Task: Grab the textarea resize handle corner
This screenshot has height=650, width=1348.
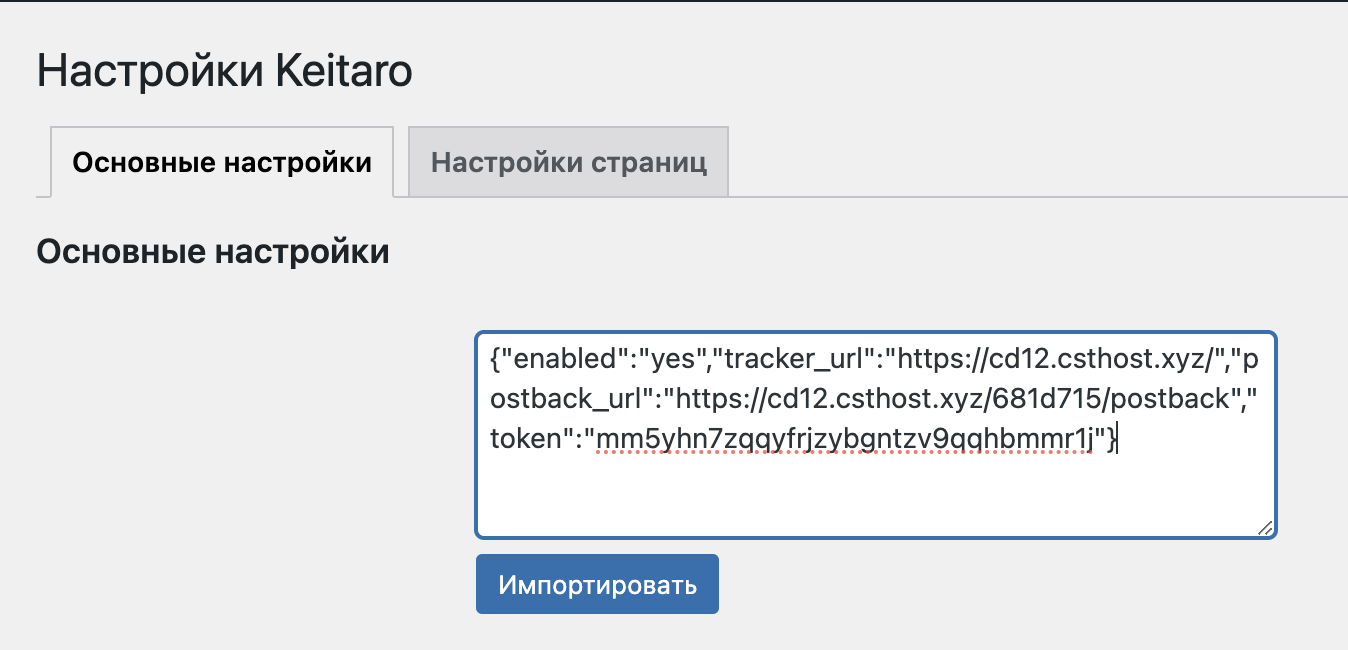Action: pos(1265,528)
